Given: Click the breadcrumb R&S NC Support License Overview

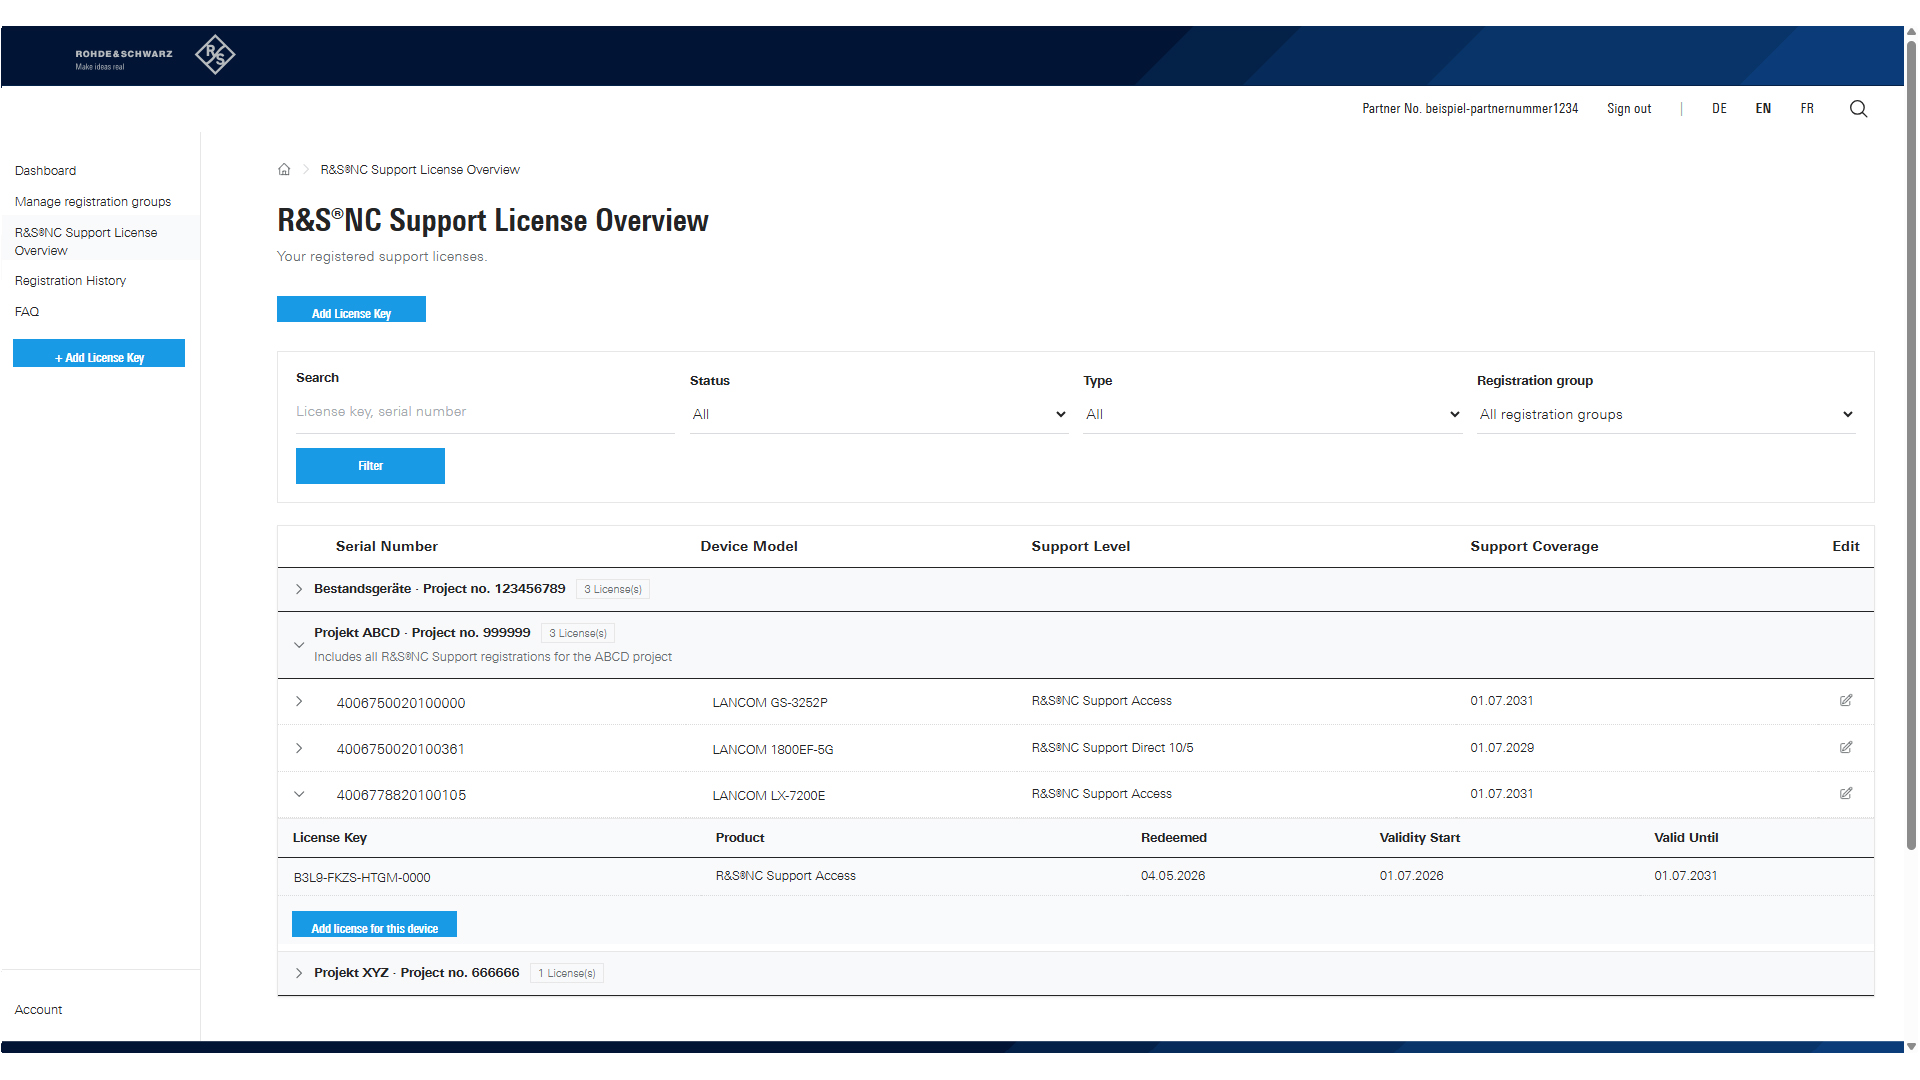Looking at the screenshot, I should tap(420, 170).
